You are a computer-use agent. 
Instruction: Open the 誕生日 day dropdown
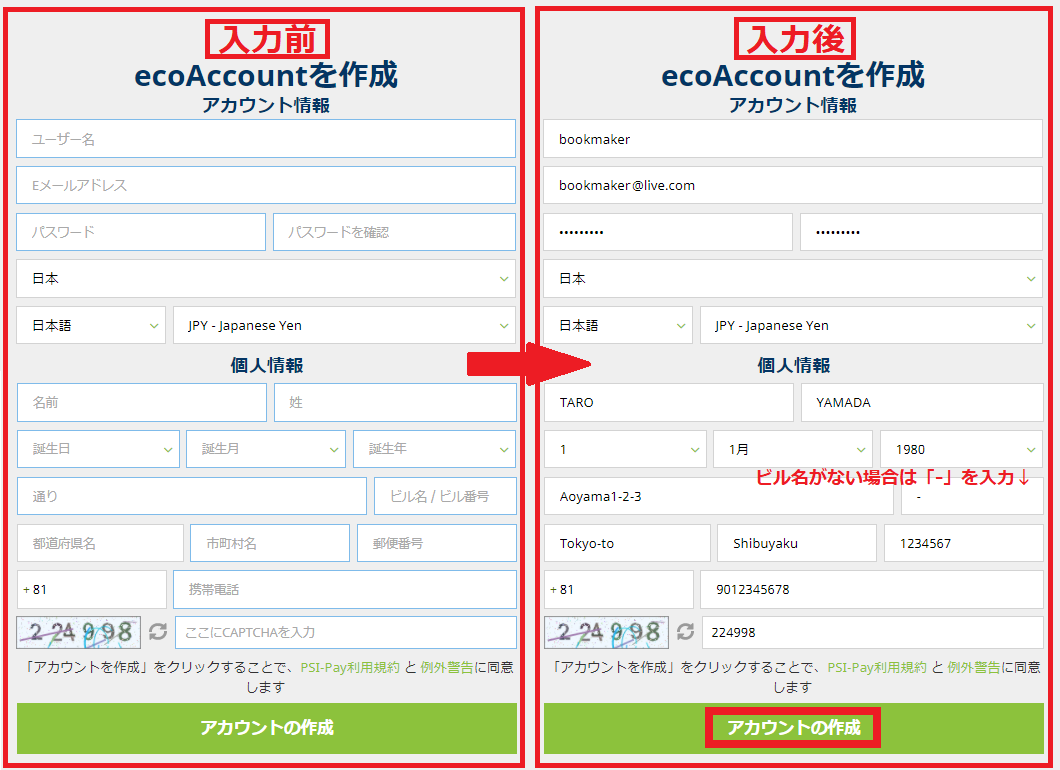pos(99,449)
